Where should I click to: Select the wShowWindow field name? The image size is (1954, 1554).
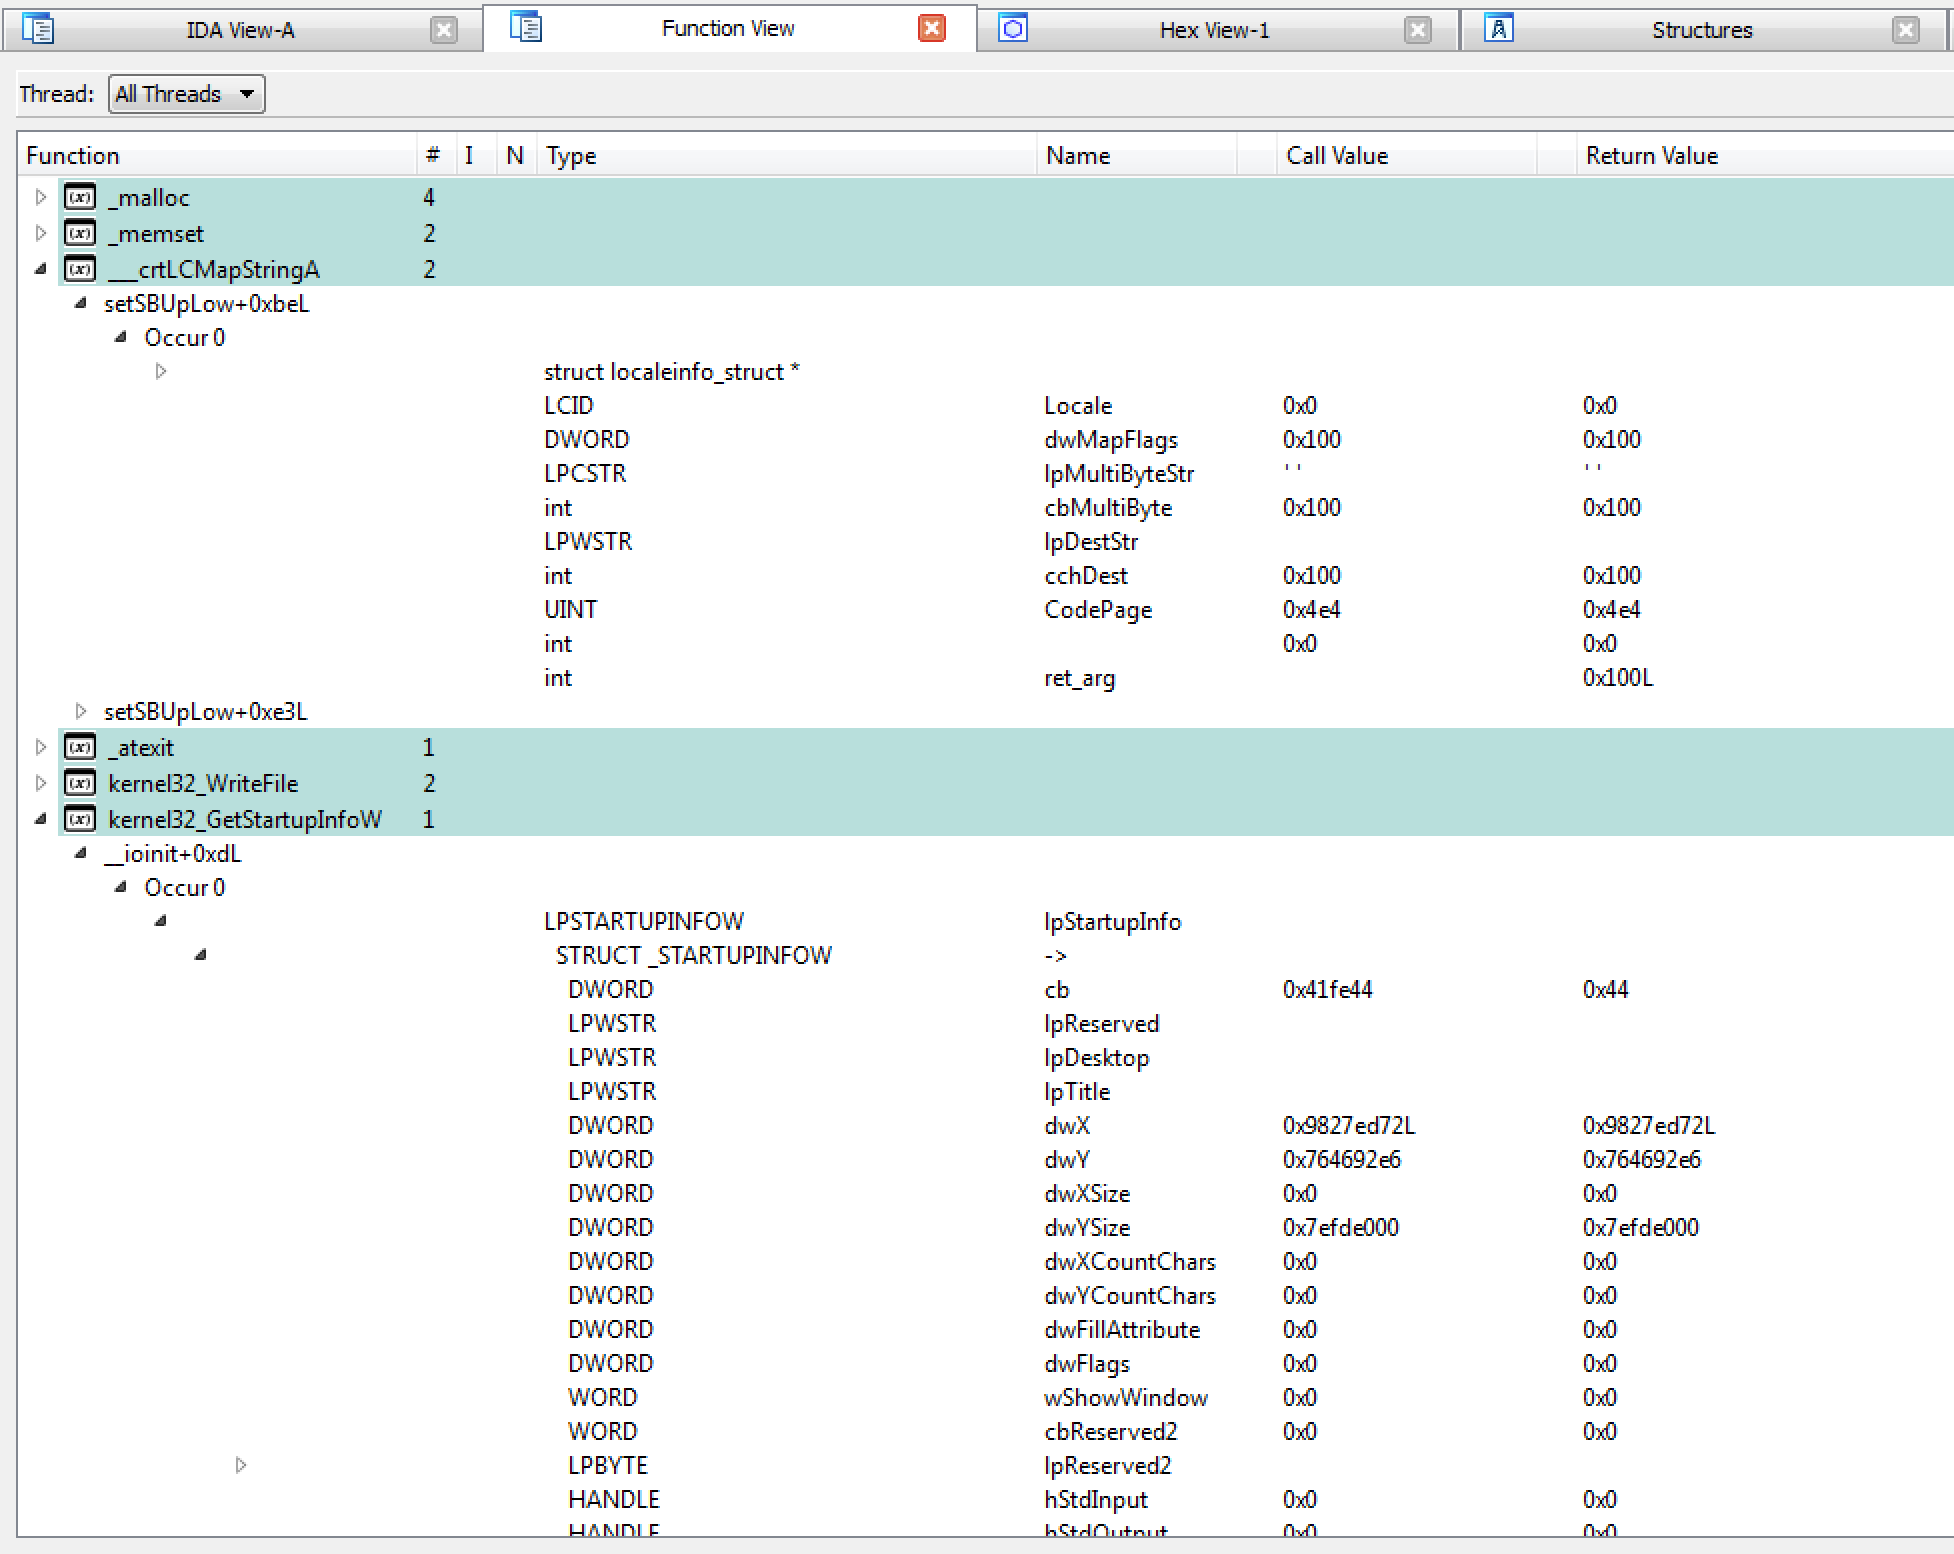click(1126, 1397)
